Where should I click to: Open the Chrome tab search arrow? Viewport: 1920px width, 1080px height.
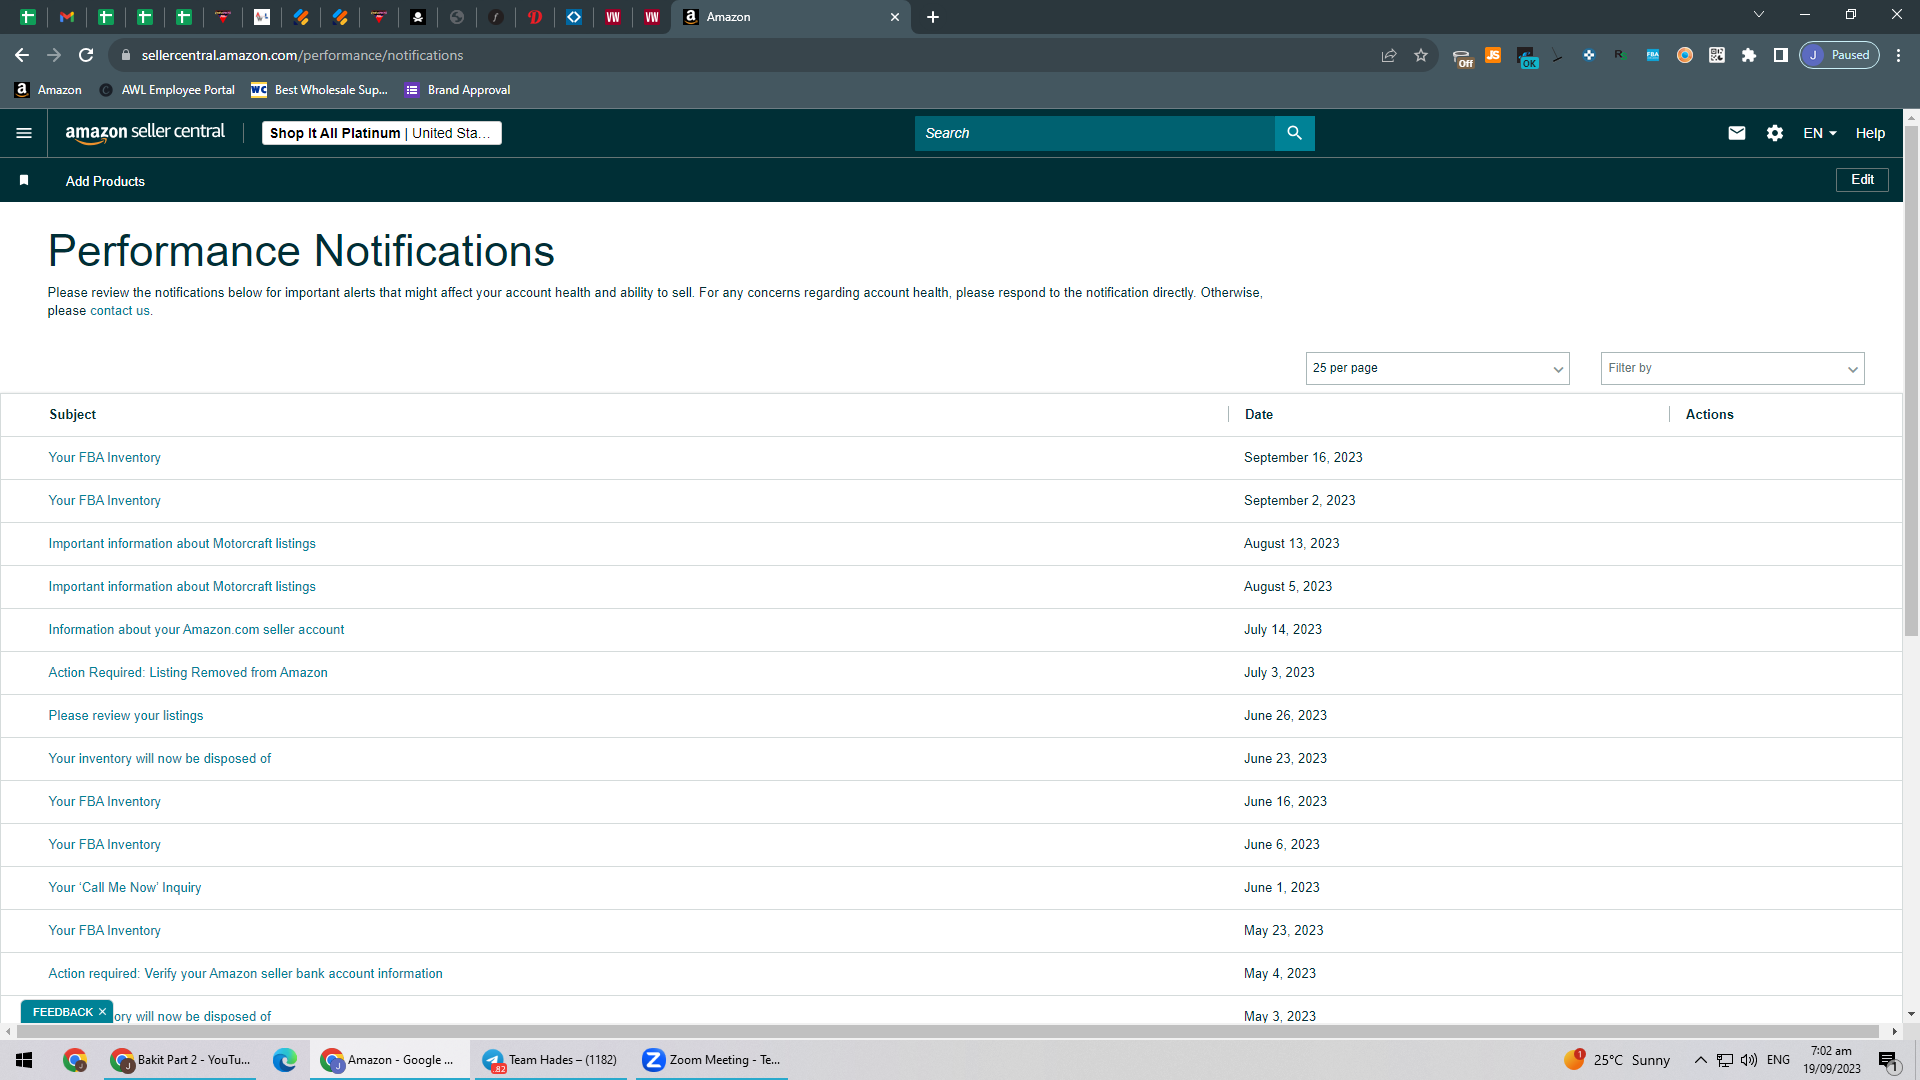point(1759,15)
